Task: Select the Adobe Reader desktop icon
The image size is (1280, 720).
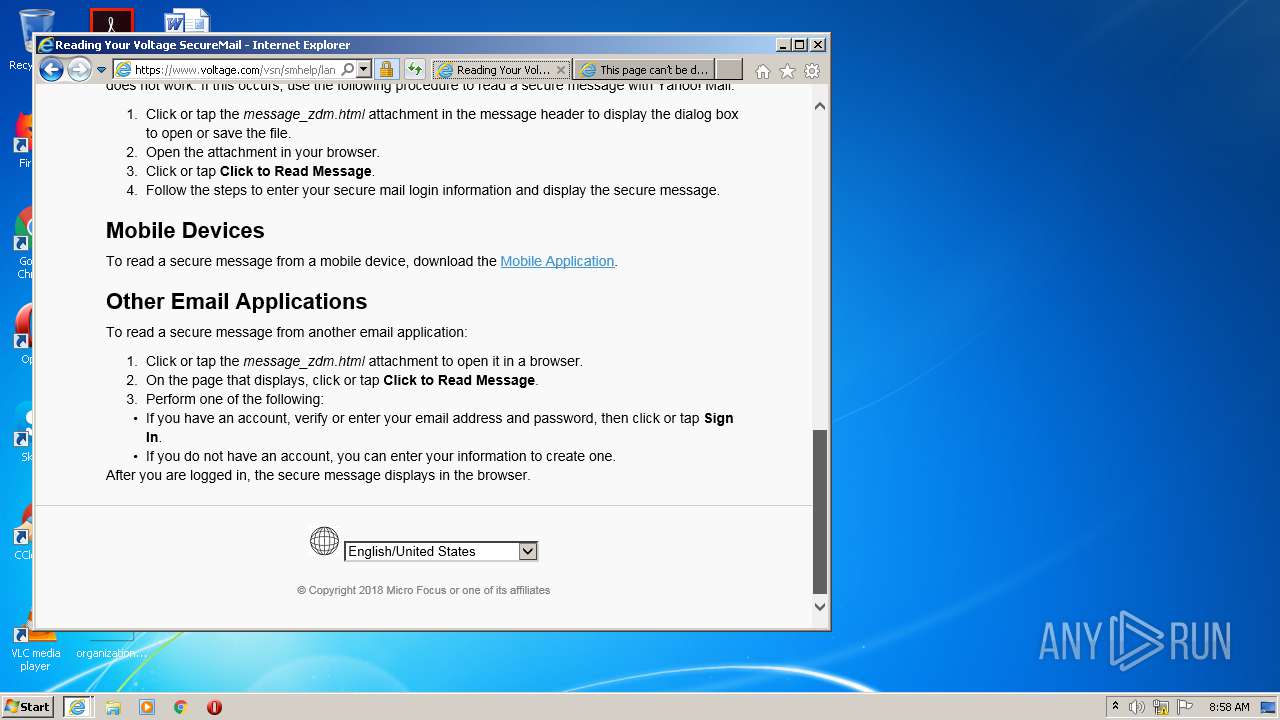Action: (x=111, y=20)
